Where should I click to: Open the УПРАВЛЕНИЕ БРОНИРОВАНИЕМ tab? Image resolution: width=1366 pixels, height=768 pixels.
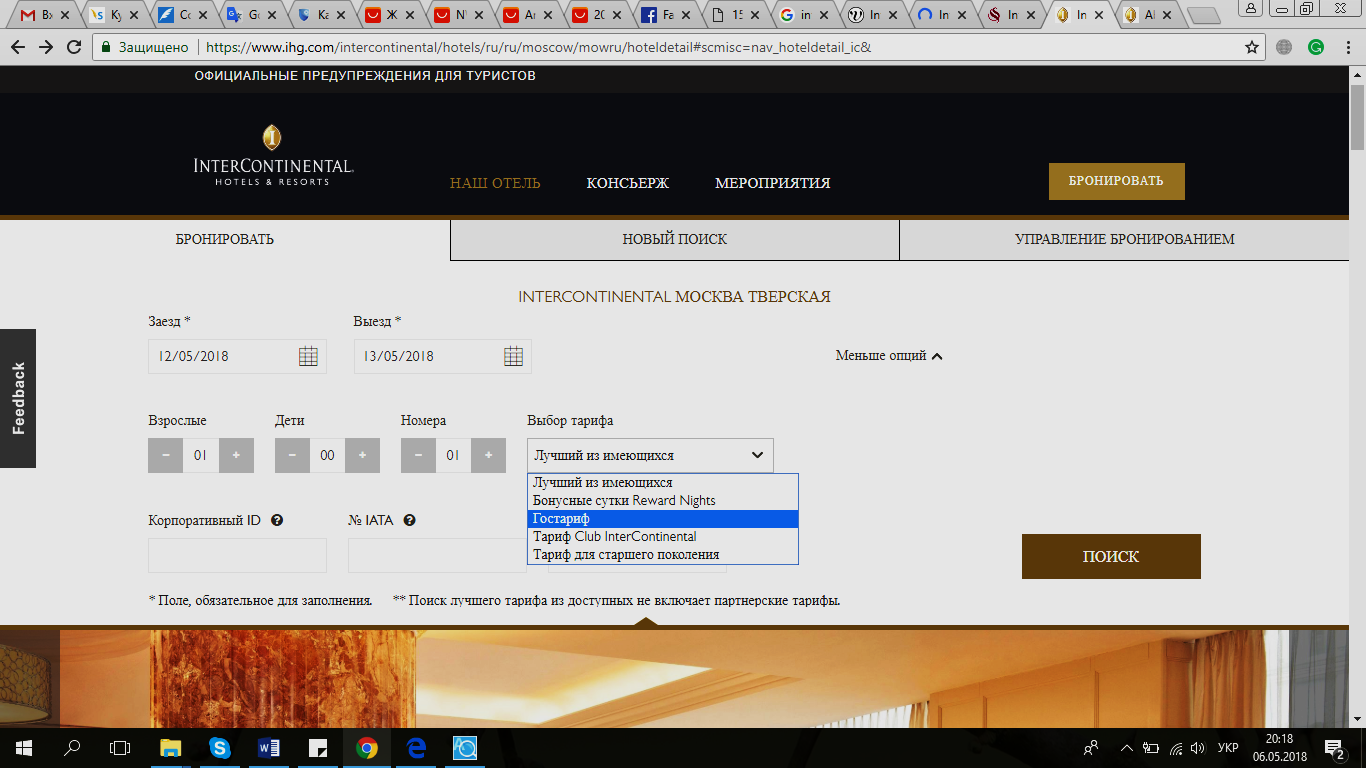(x=1124, y=240)
